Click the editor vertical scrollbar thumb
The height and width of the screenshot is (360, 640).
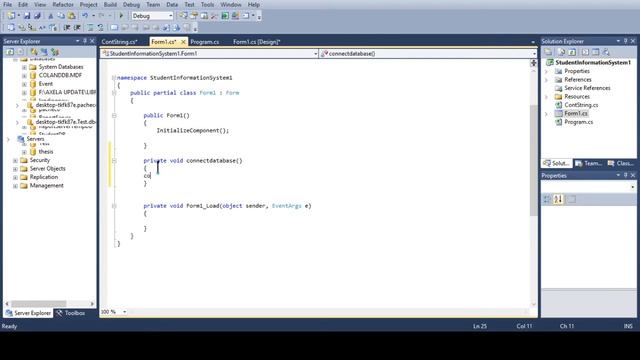click(x=533, y=160)
